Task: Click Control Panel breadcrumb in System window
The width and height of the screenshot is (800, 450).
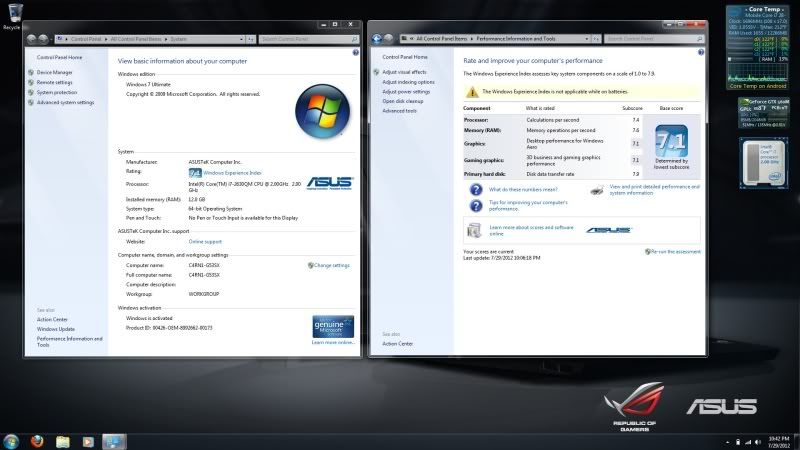Action: pos(86,39)
